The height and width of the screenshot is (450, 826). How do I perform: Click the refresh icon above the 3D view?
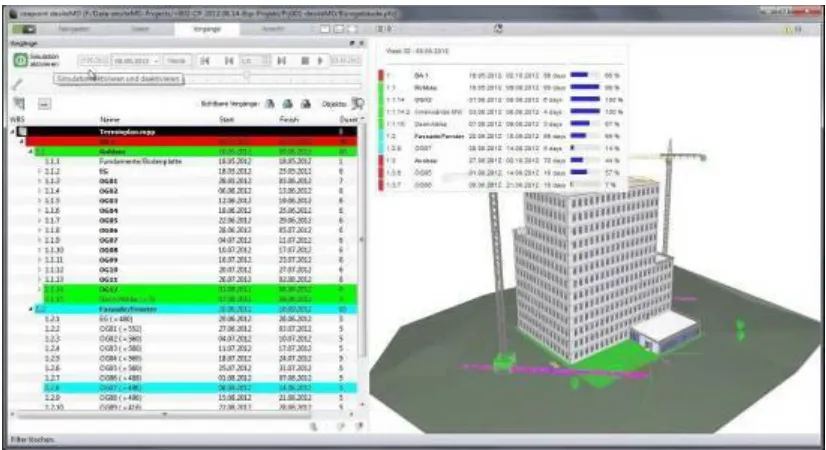pyautogui.click(x=498, y=29)
